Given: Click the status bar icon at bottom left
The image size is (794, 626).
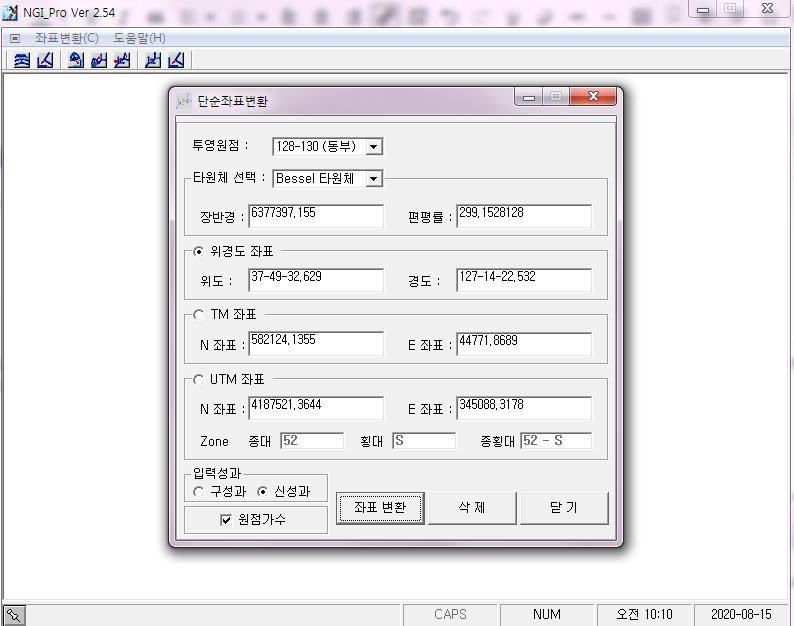Looking at the screenshot, I should point(14,615).
